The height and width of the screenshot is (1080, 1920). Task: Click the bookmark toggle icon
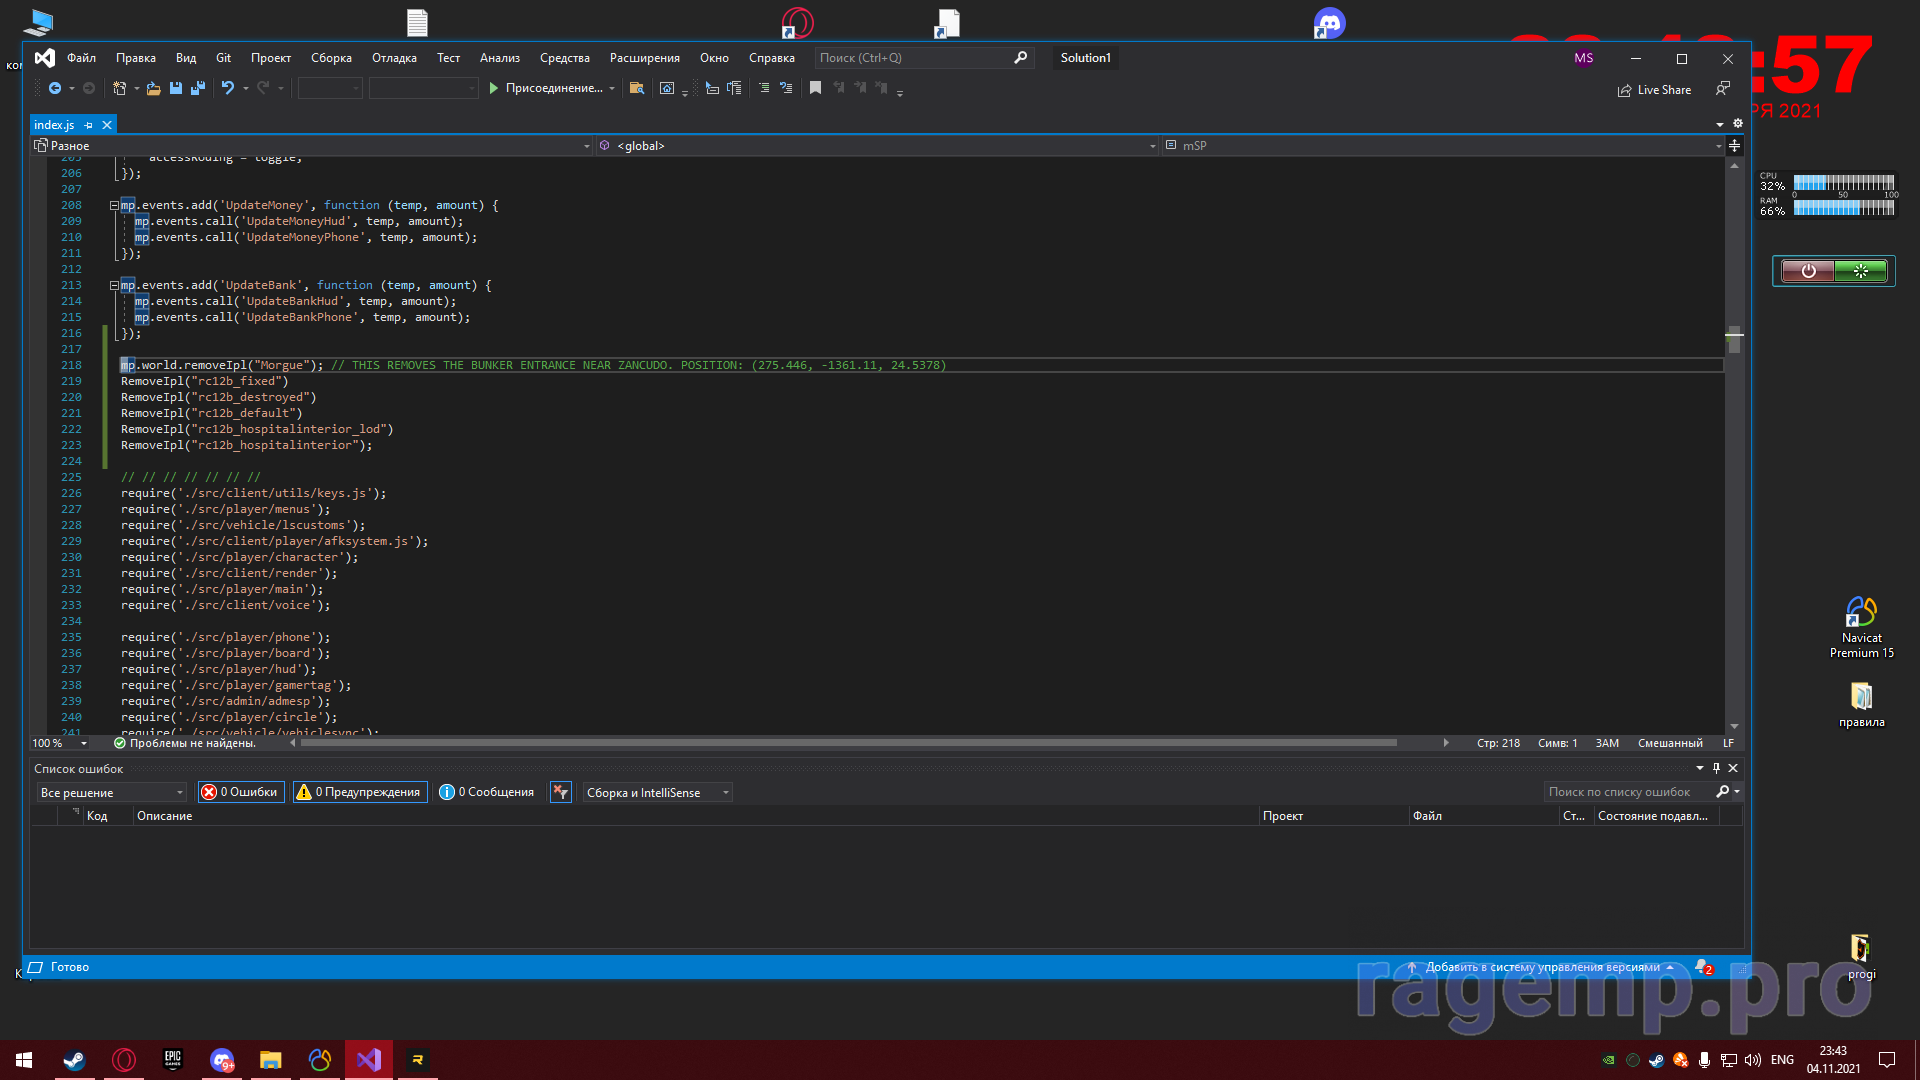(x=815, y=88)
